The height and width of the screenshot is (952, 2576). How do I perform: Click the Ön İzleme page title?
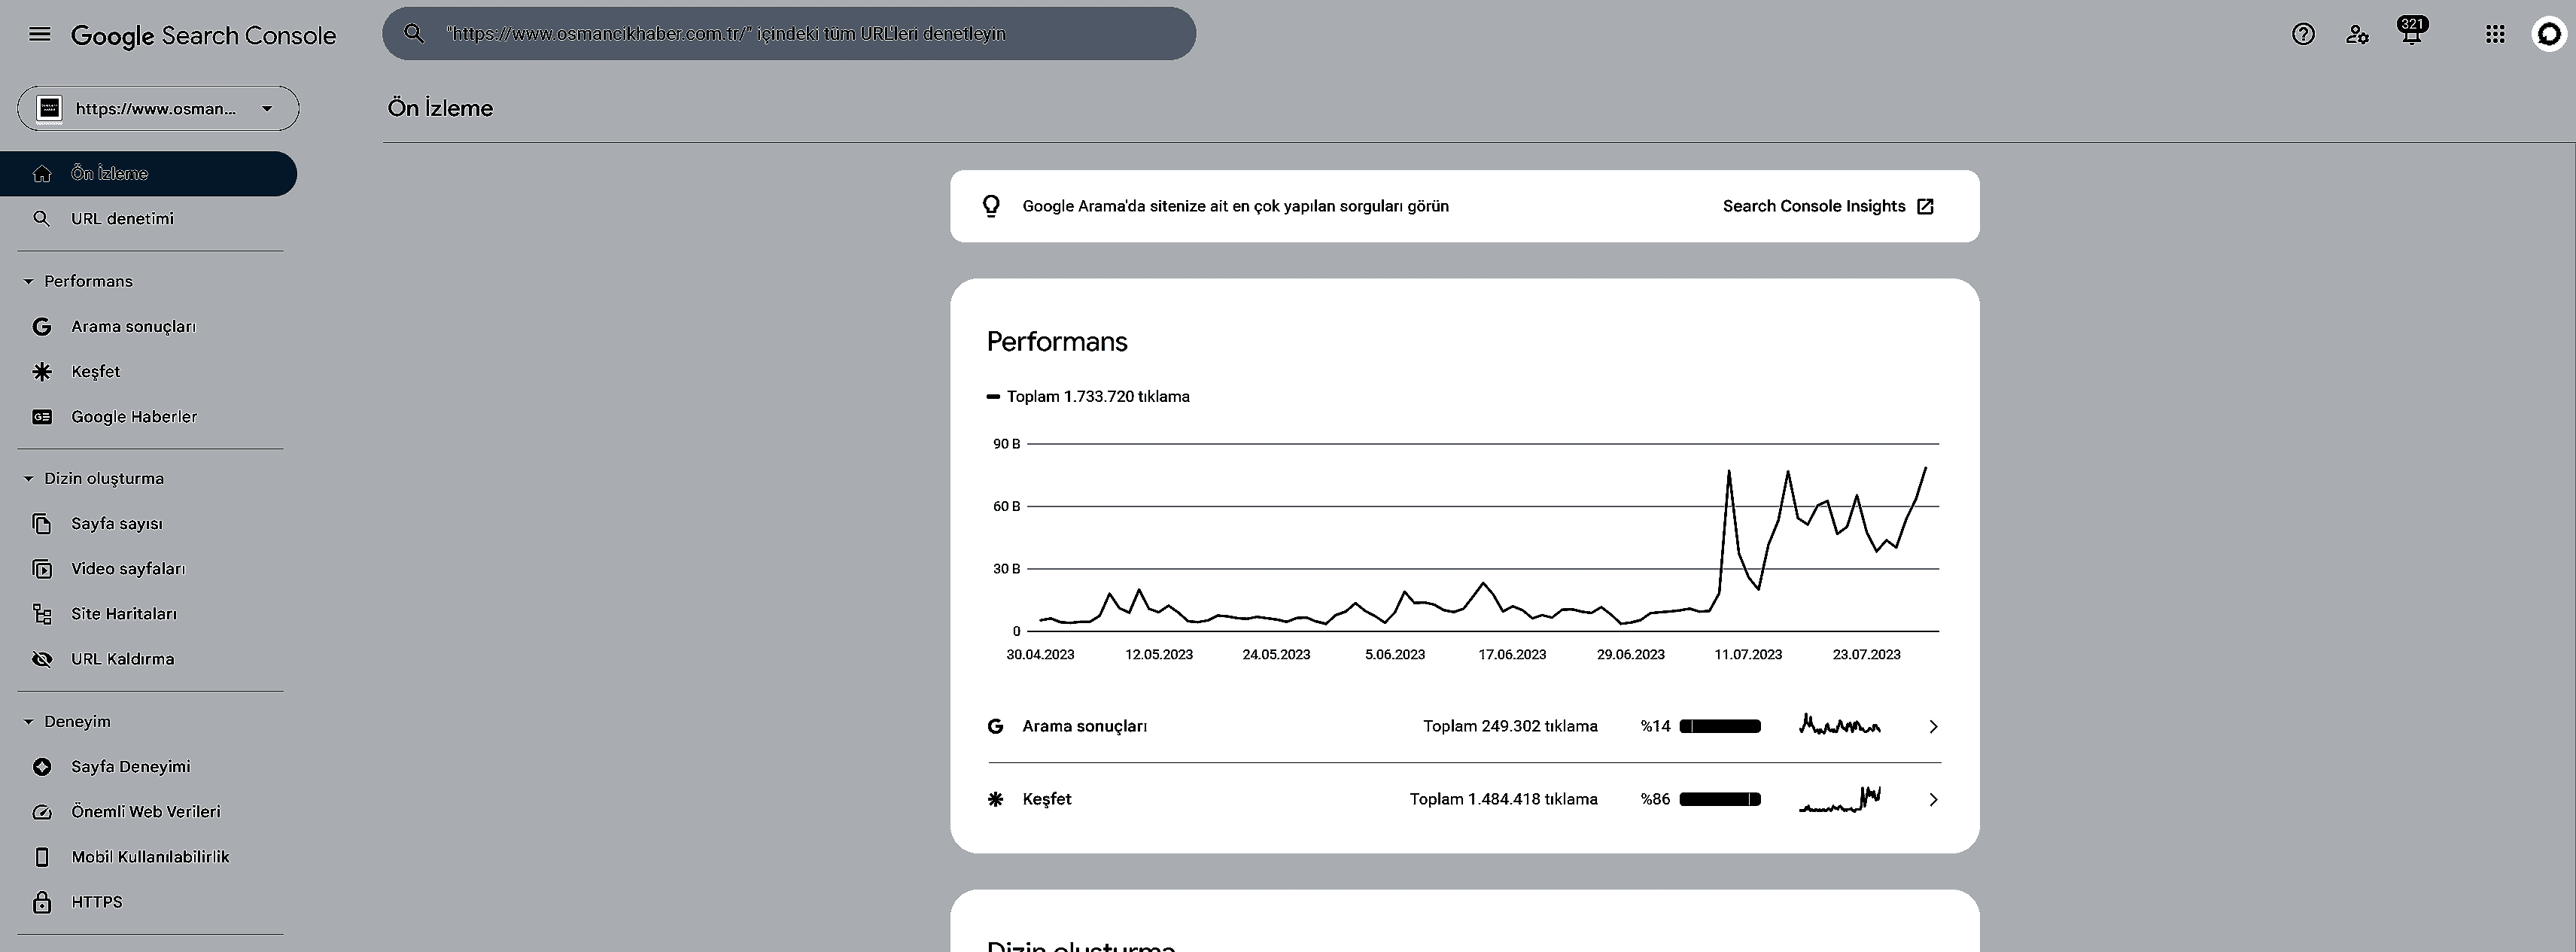(440, 108)
